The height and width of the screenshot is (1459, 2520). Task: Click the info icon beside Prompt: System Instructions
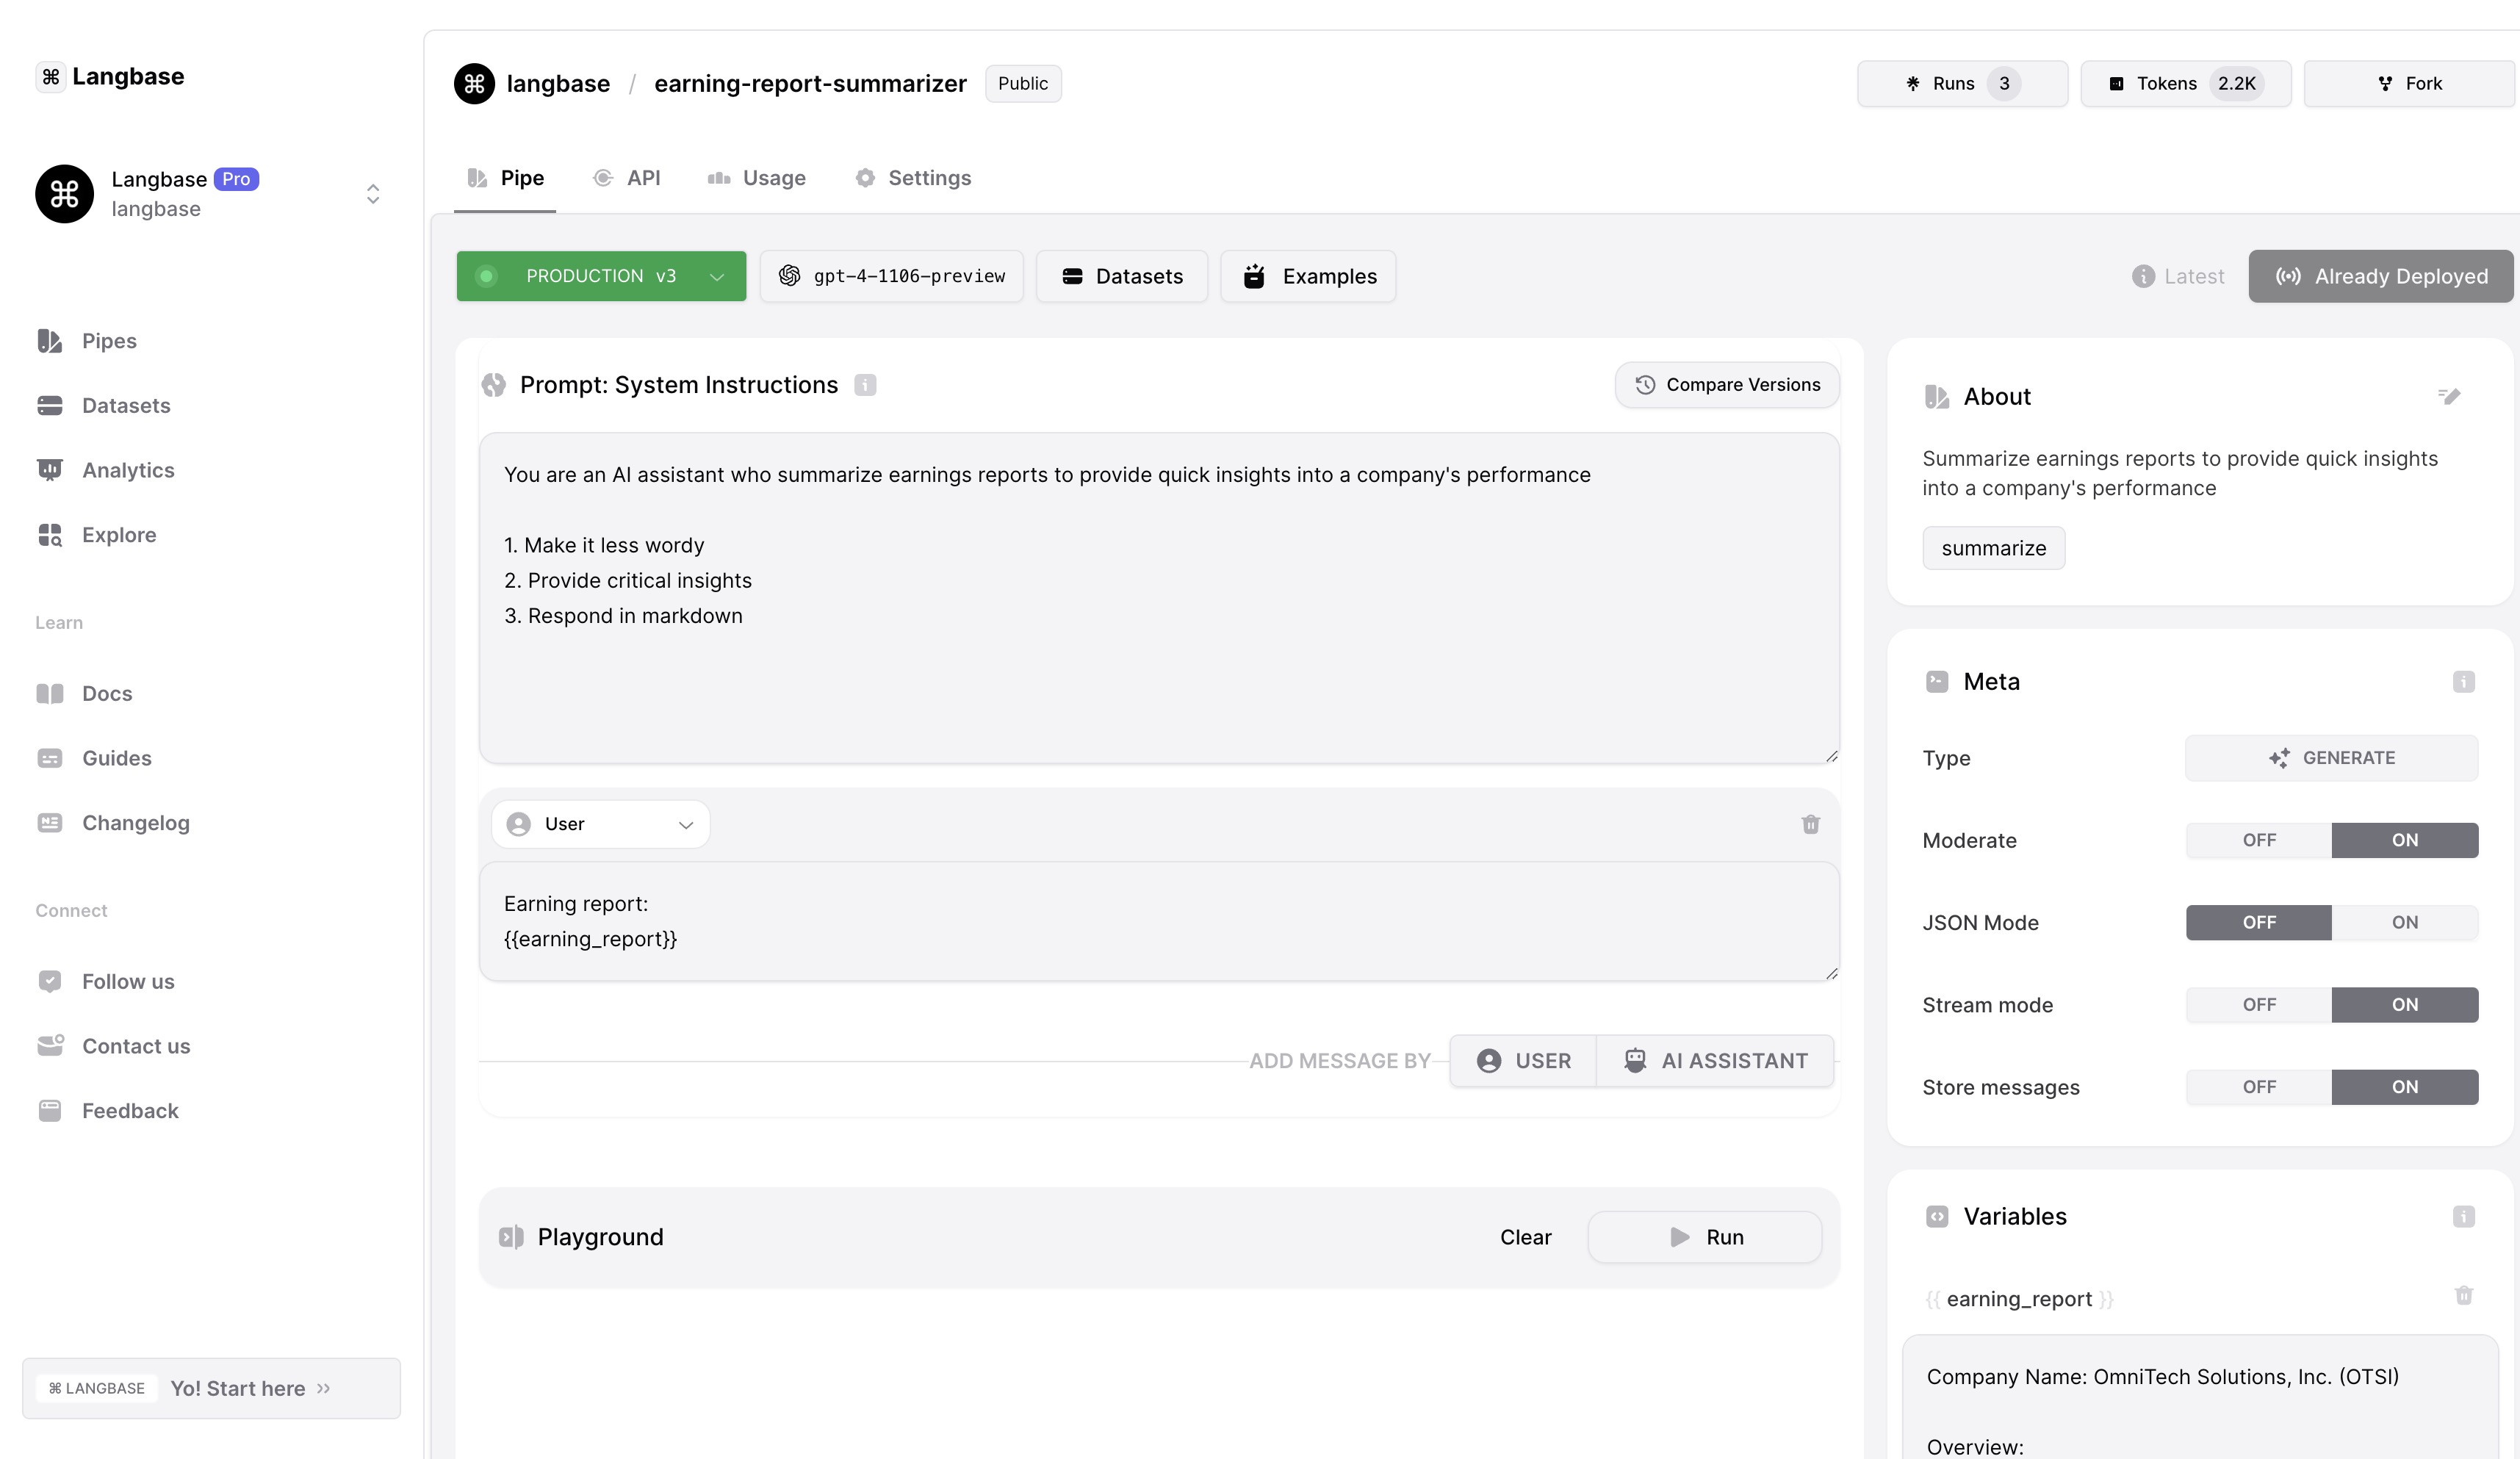(x=865, y=385)
